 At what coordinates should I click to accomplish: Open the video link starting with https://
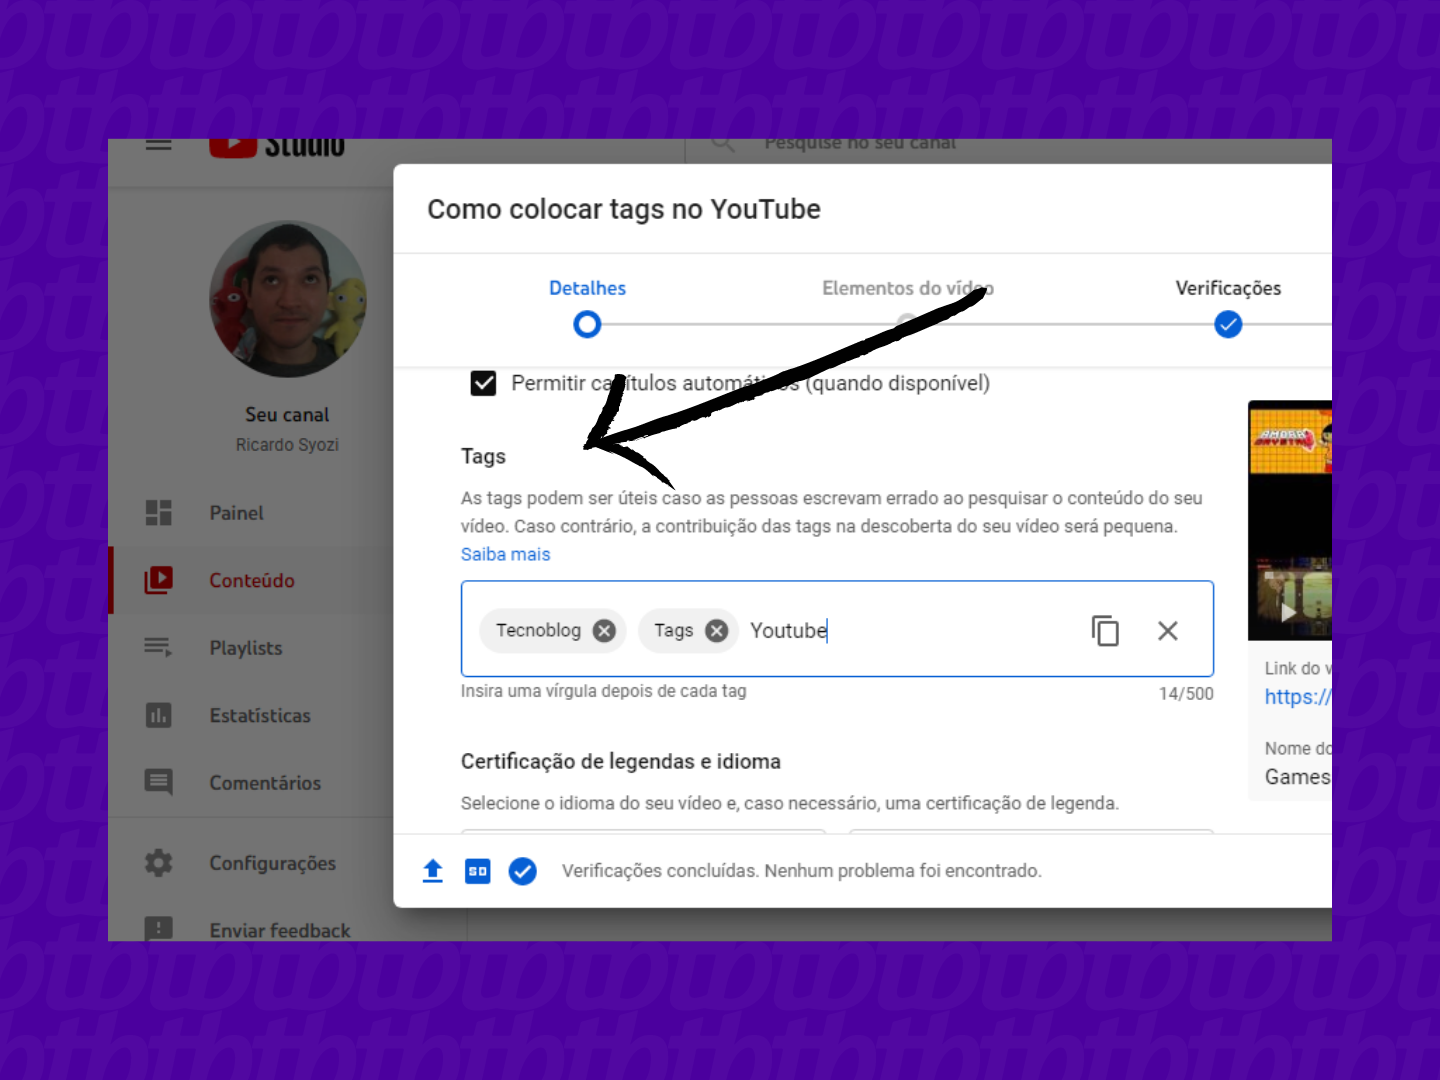click(x=1298, y=697)
